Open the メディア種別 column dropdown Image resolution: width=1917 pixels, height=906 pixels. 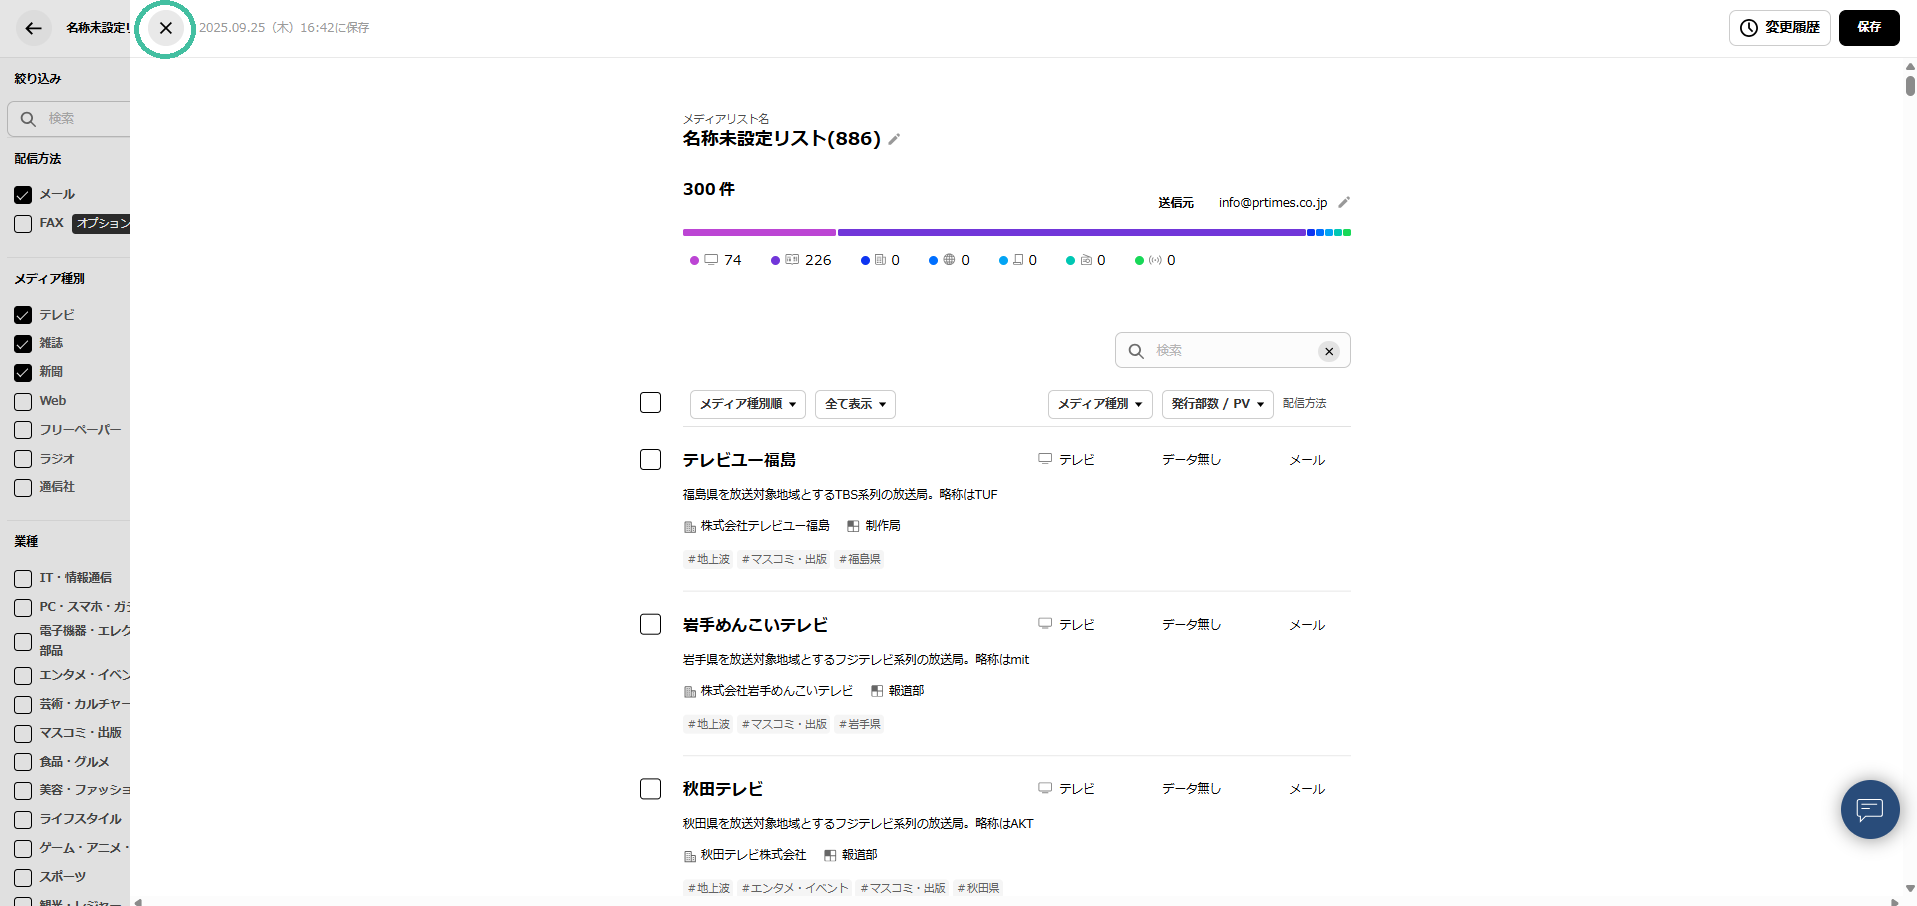point(1099,404)
